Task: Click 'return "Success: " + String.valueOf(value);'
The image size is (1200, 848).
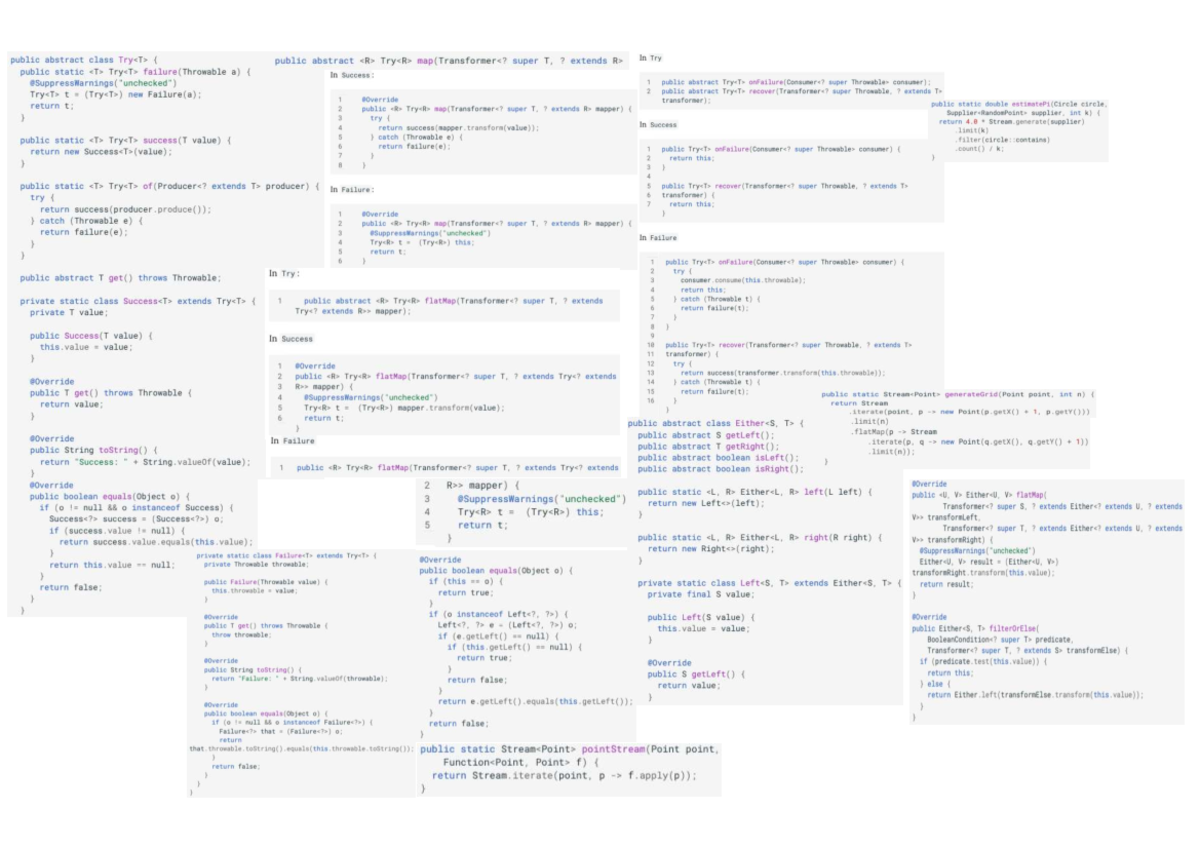Action: coord(145,462)
